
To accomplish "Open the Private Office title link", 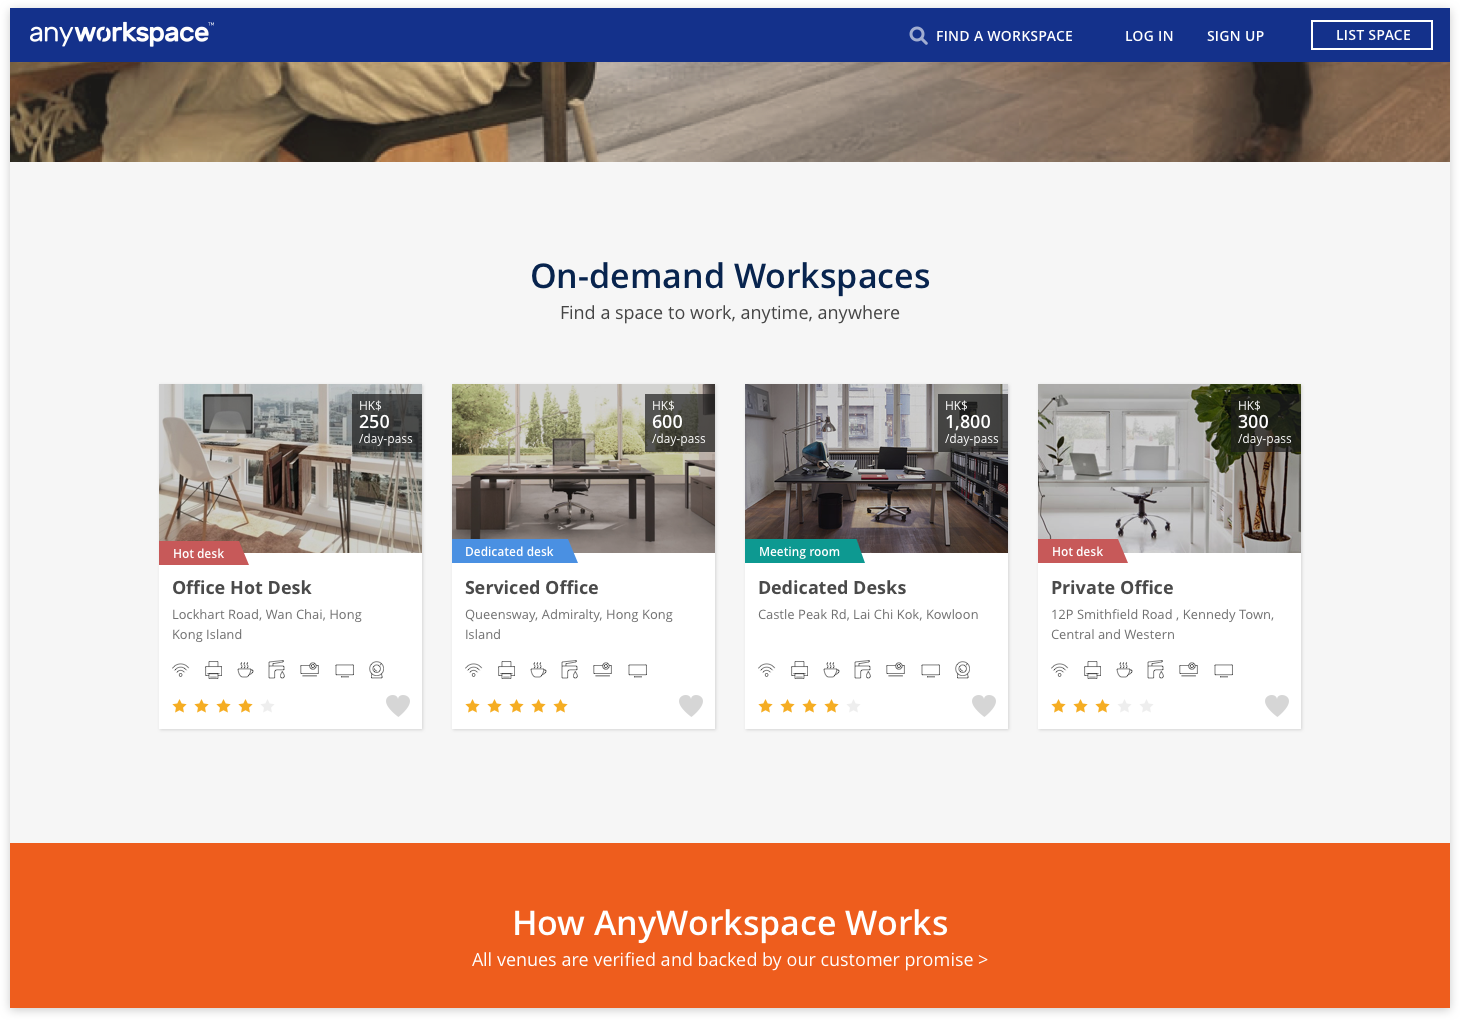I will pos(1112,588).
